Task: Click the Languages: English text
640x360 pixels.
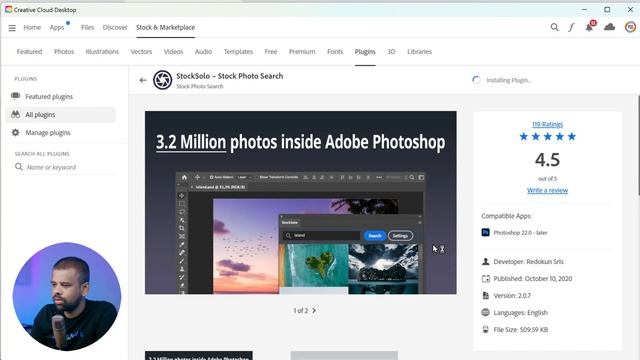Action: pyautogui.click(x=520, y=313)
